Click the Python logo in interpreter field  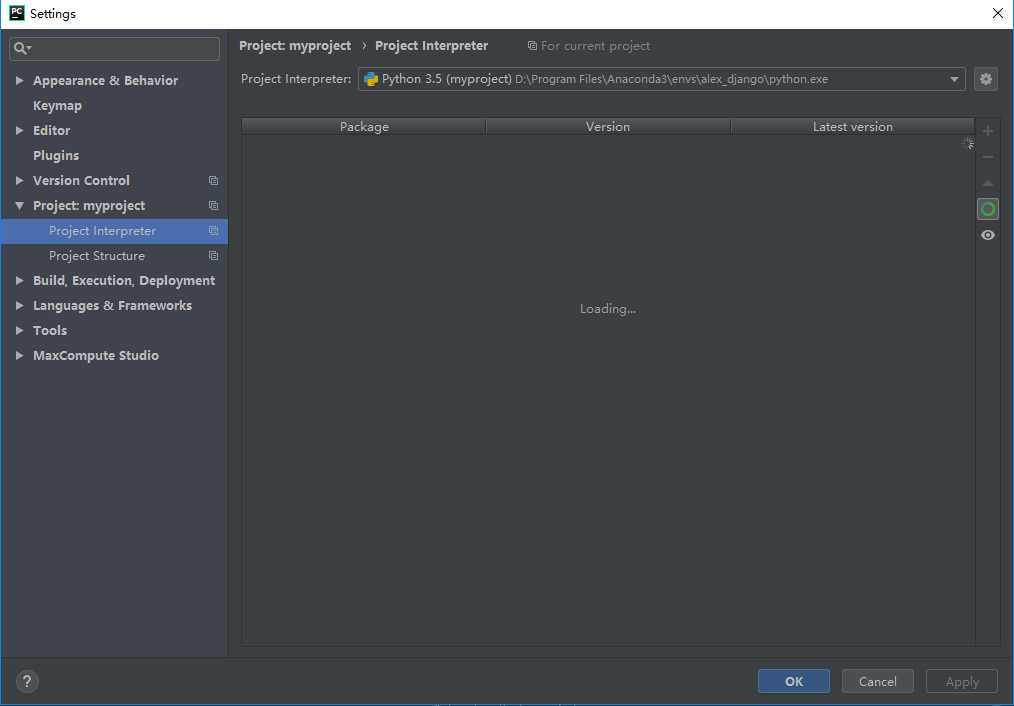(x=371, y=79)
